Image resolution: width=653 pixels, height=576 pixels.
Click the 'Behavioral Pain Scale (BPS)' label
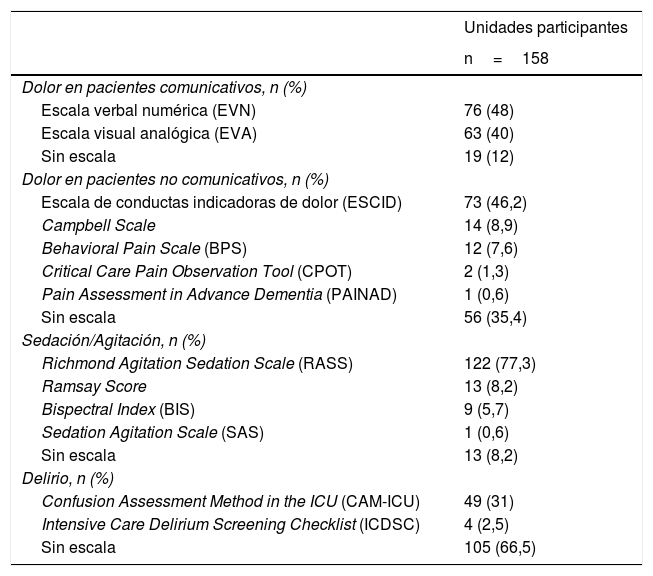point(144,249)
